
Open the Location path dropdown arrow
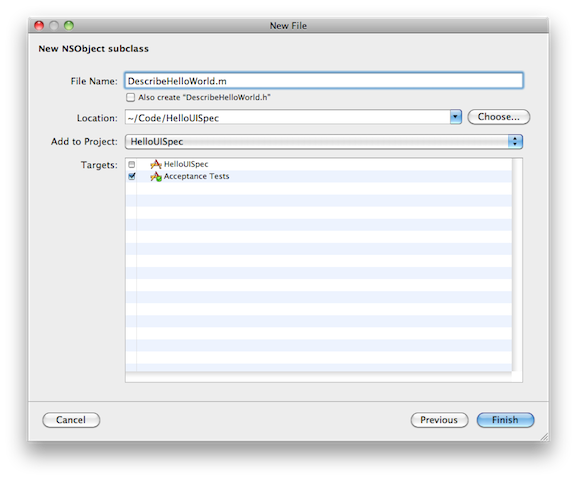tap(456, 117)
